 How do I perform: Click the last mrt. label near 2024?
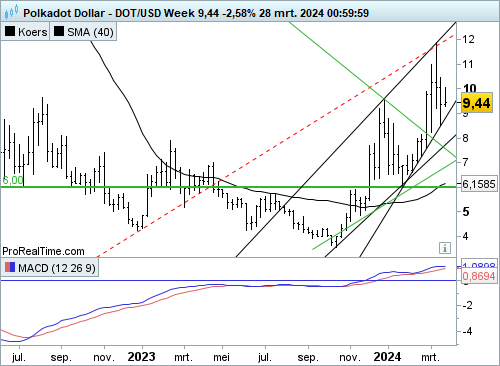(431, 357)
